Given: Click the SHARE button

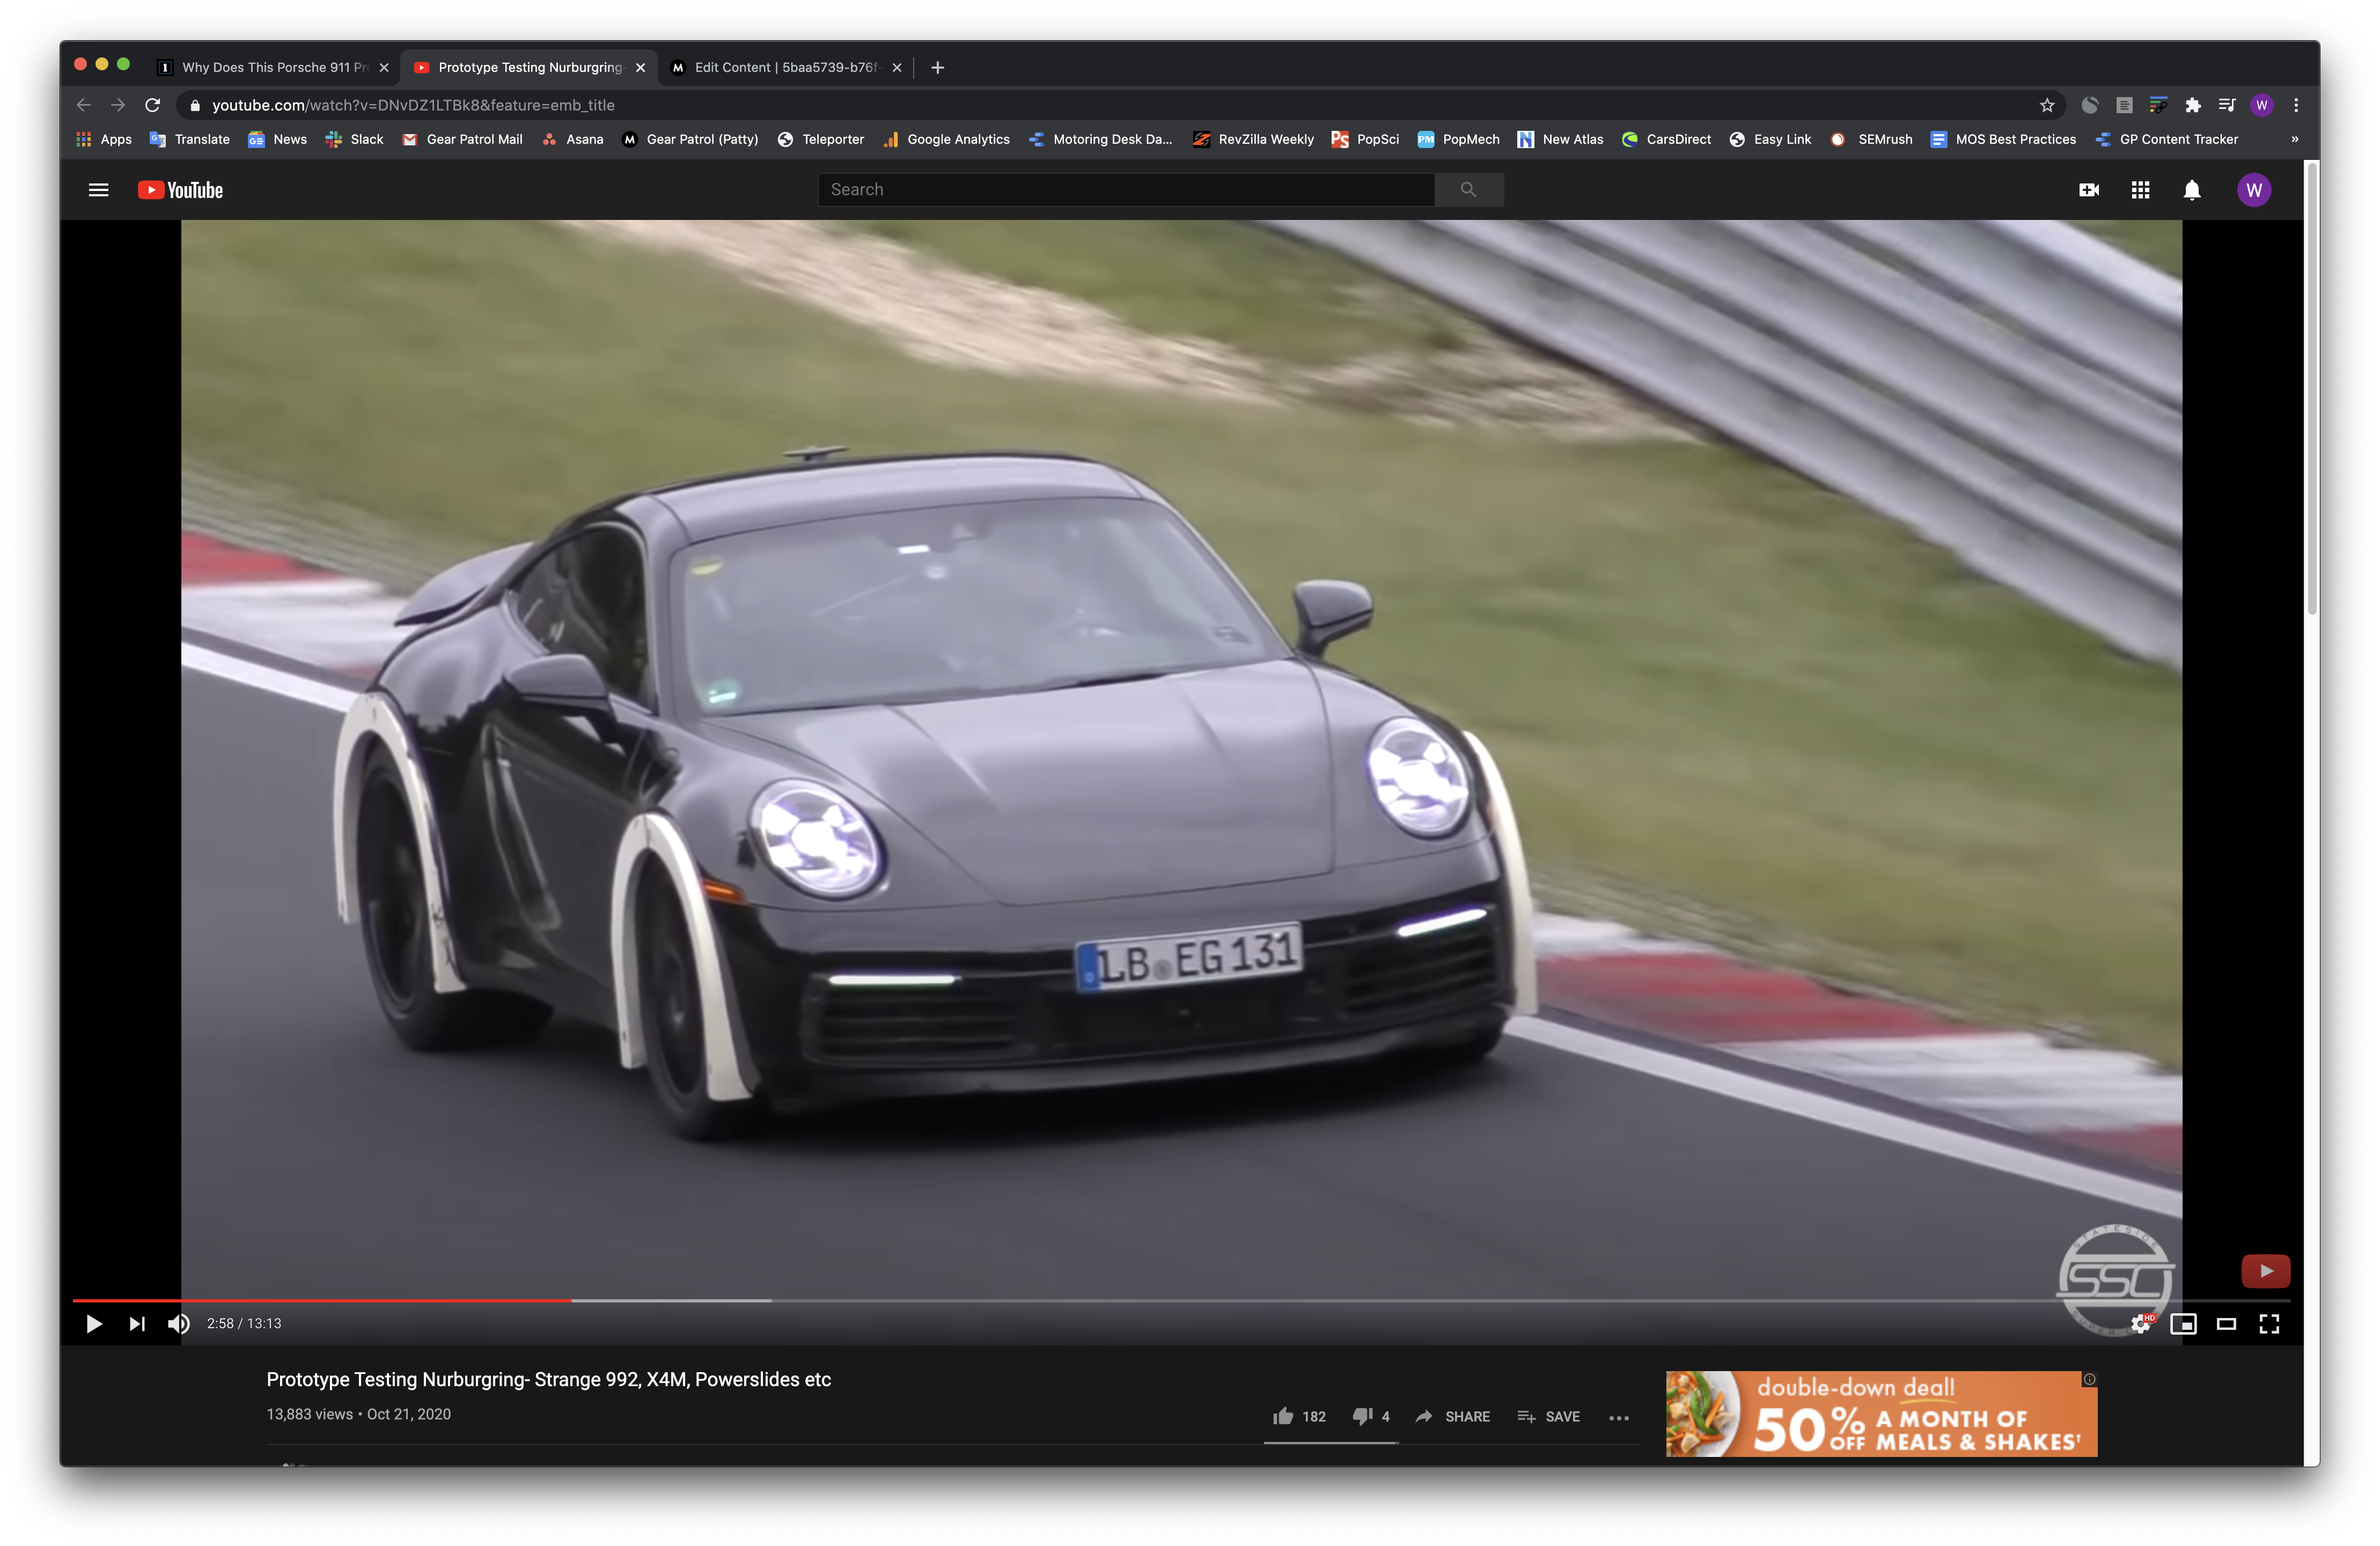Looking at the screenshot, I should coord(1453,1416).
